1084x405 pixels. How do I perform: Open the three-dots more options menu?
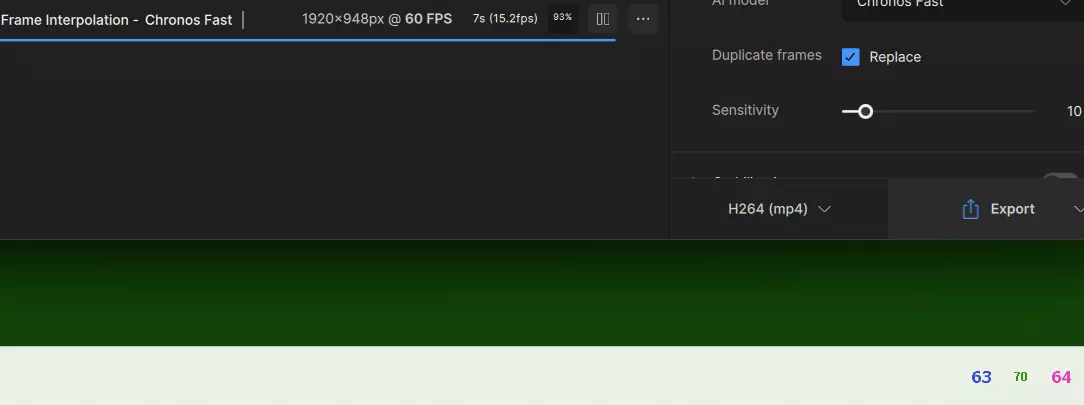point(643,19)
